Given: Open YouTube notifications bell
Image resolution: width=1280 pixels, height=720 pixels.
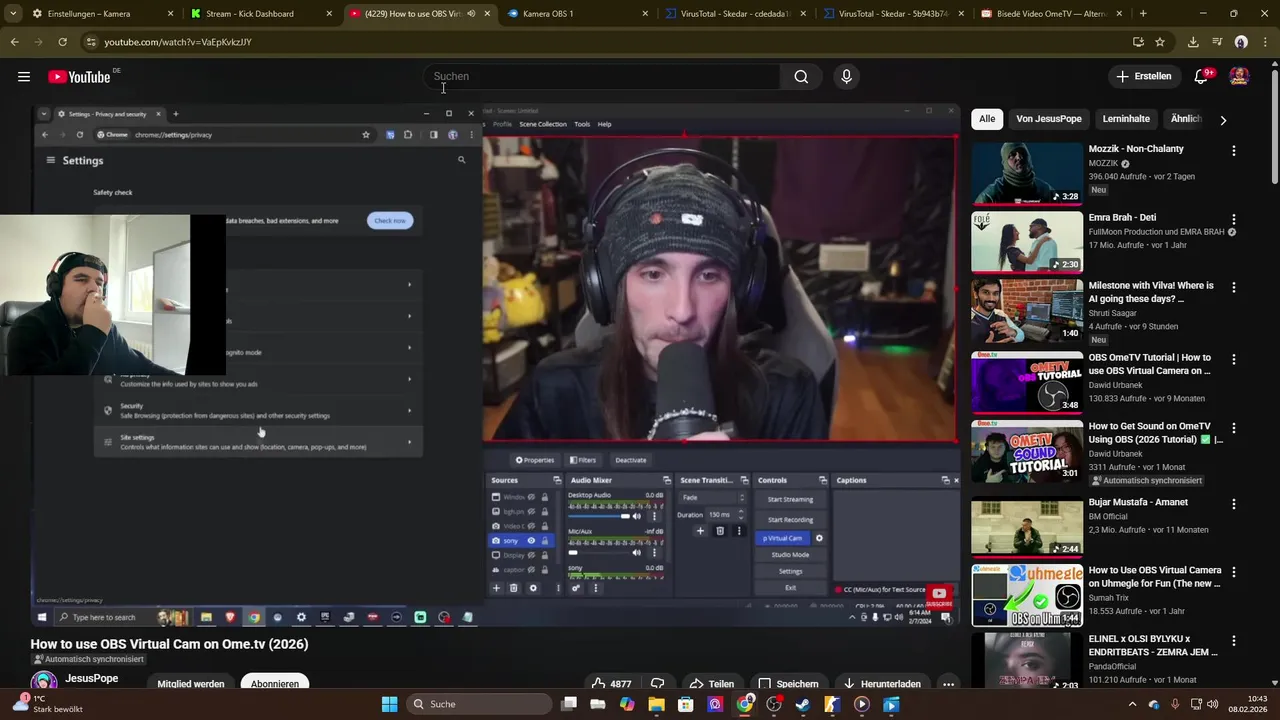Looking at the screenshot, I should click(1202, 77).
